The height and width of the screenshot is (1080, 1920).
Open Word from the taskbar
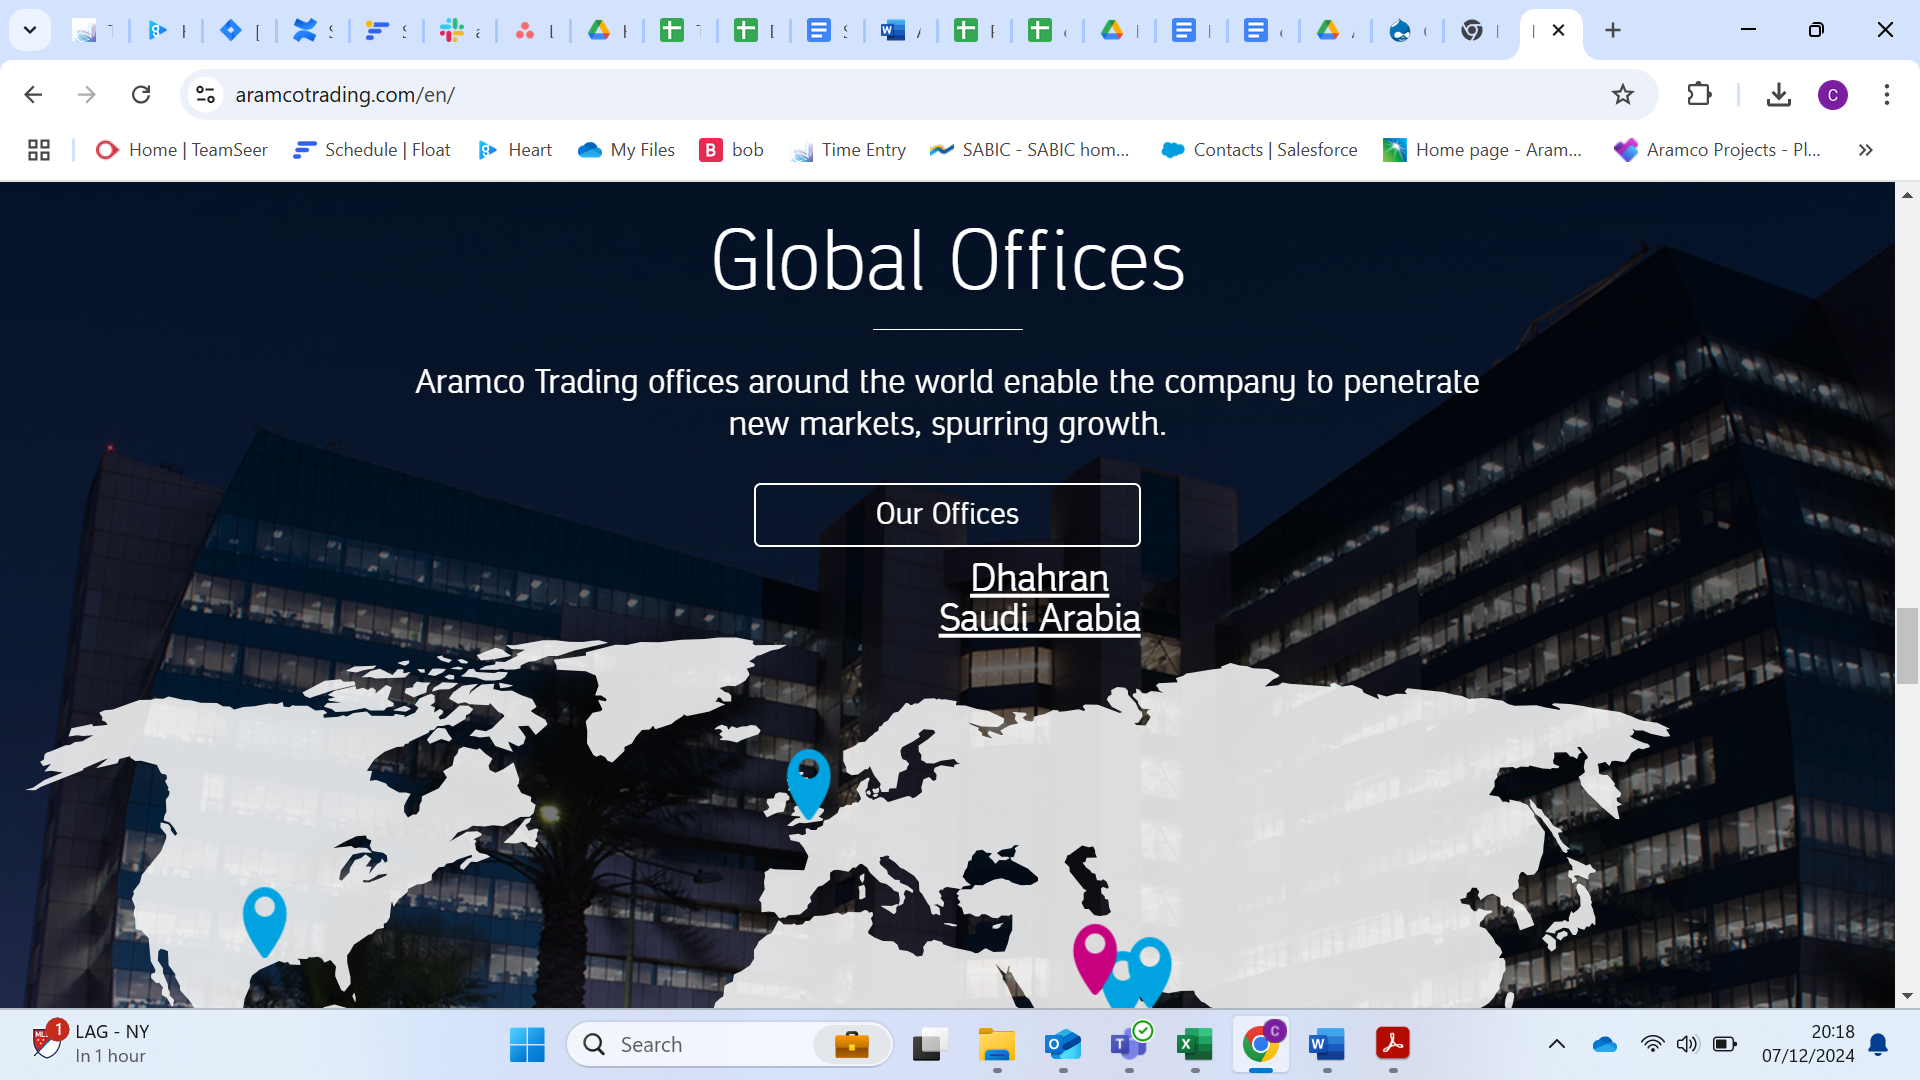[1327, 1044]
